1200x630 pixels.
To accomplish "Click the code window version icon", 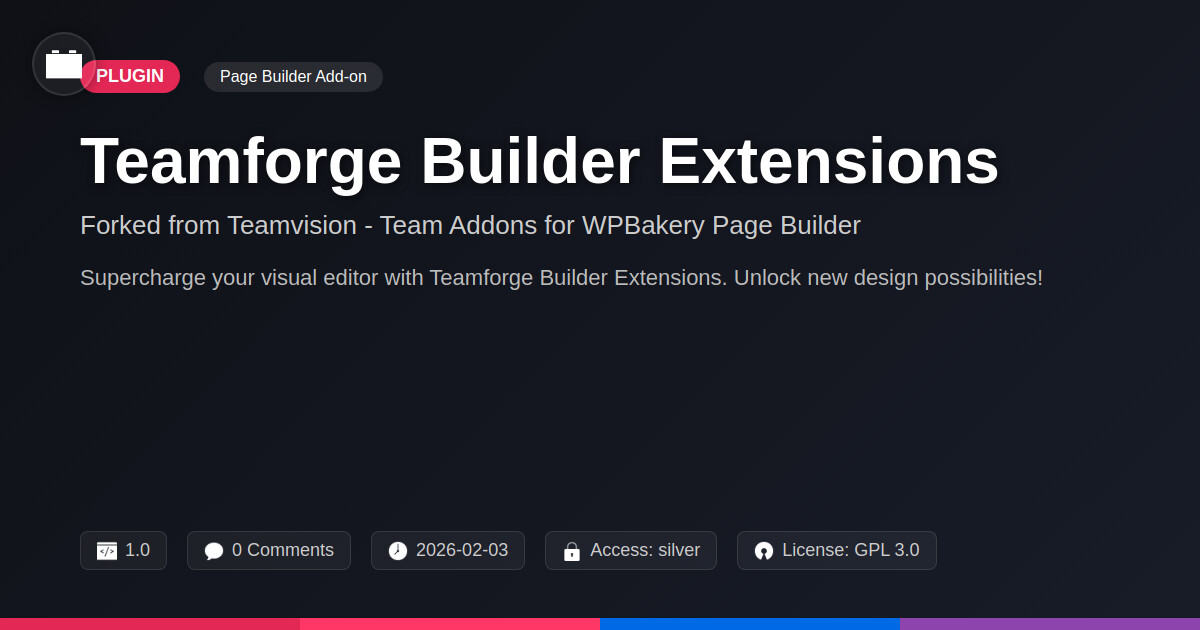I will click(107, 551).
